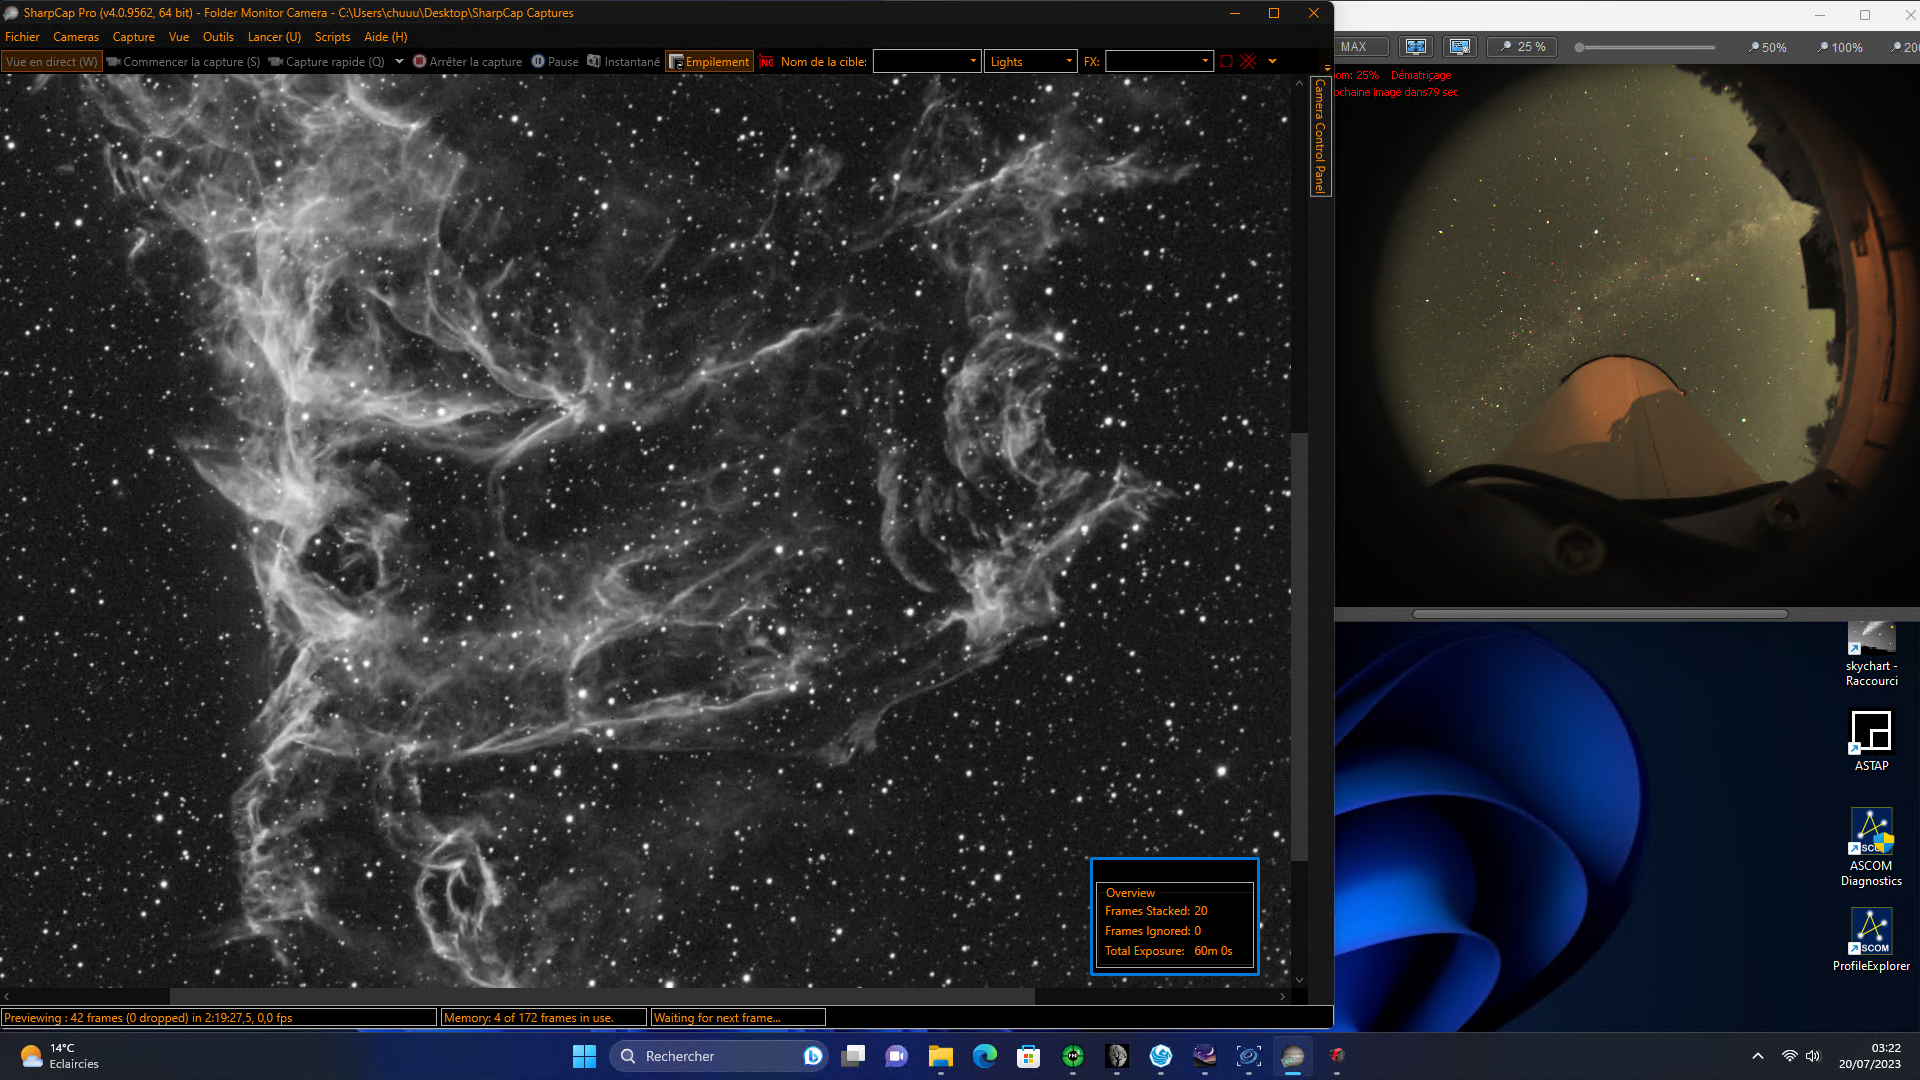Image resolution: width=1920 pixels, height=1080 pixels.
Task: Click Capture rapide (Q) button
Action: tap(326, 62)
